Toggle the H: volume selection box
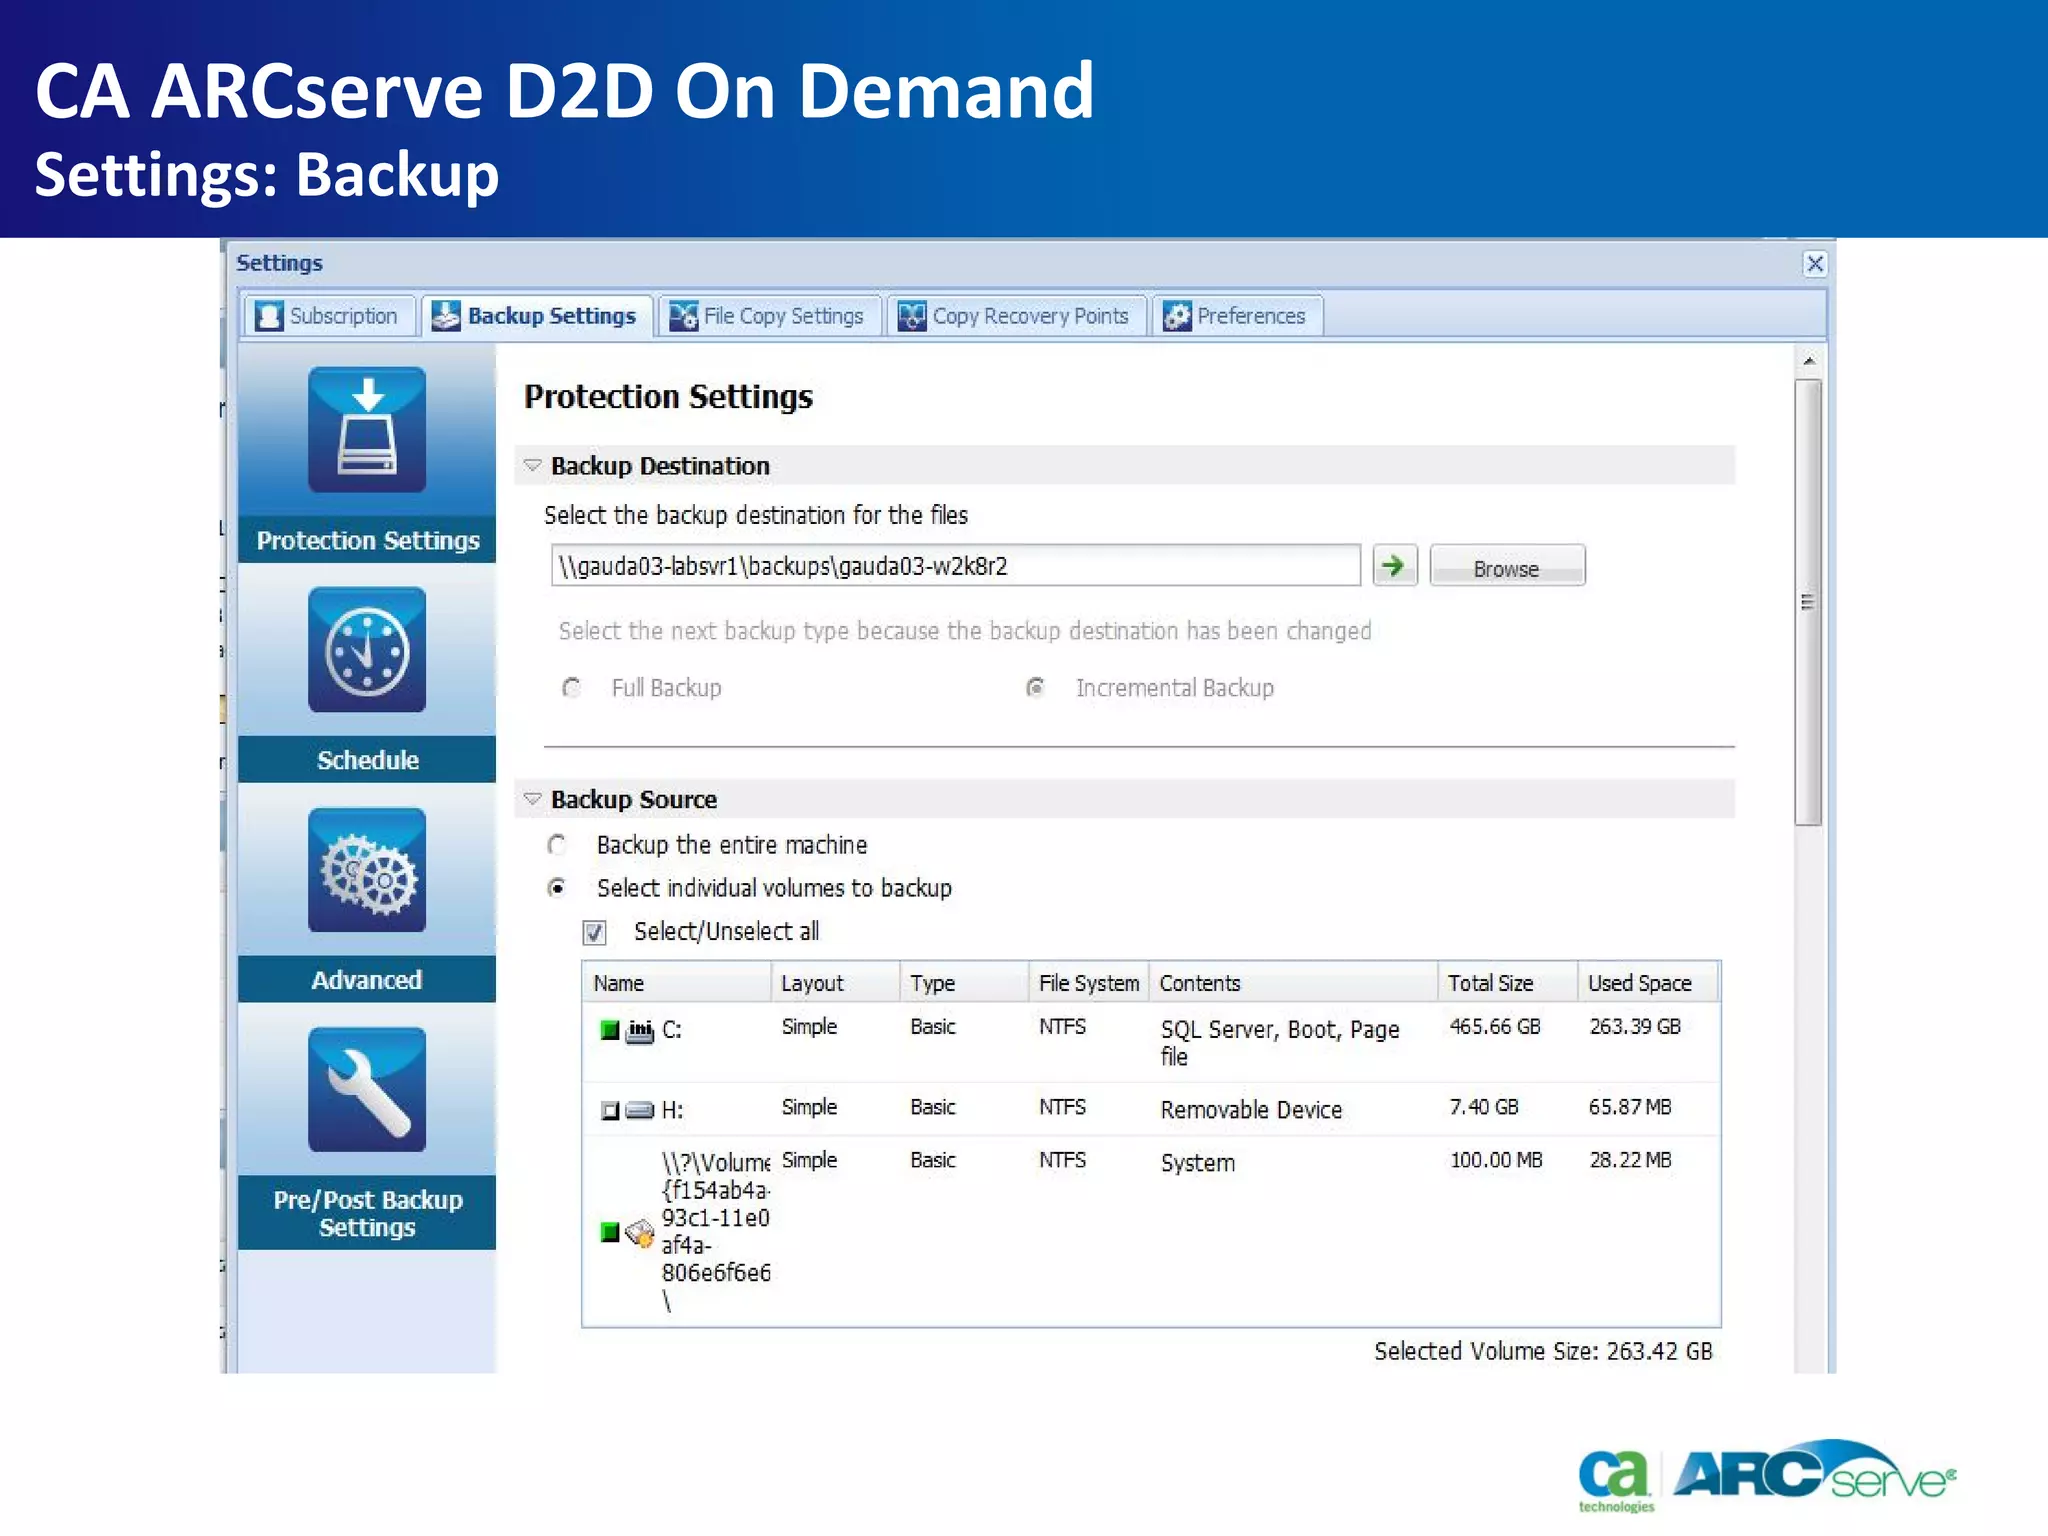 click(609, 1111)
